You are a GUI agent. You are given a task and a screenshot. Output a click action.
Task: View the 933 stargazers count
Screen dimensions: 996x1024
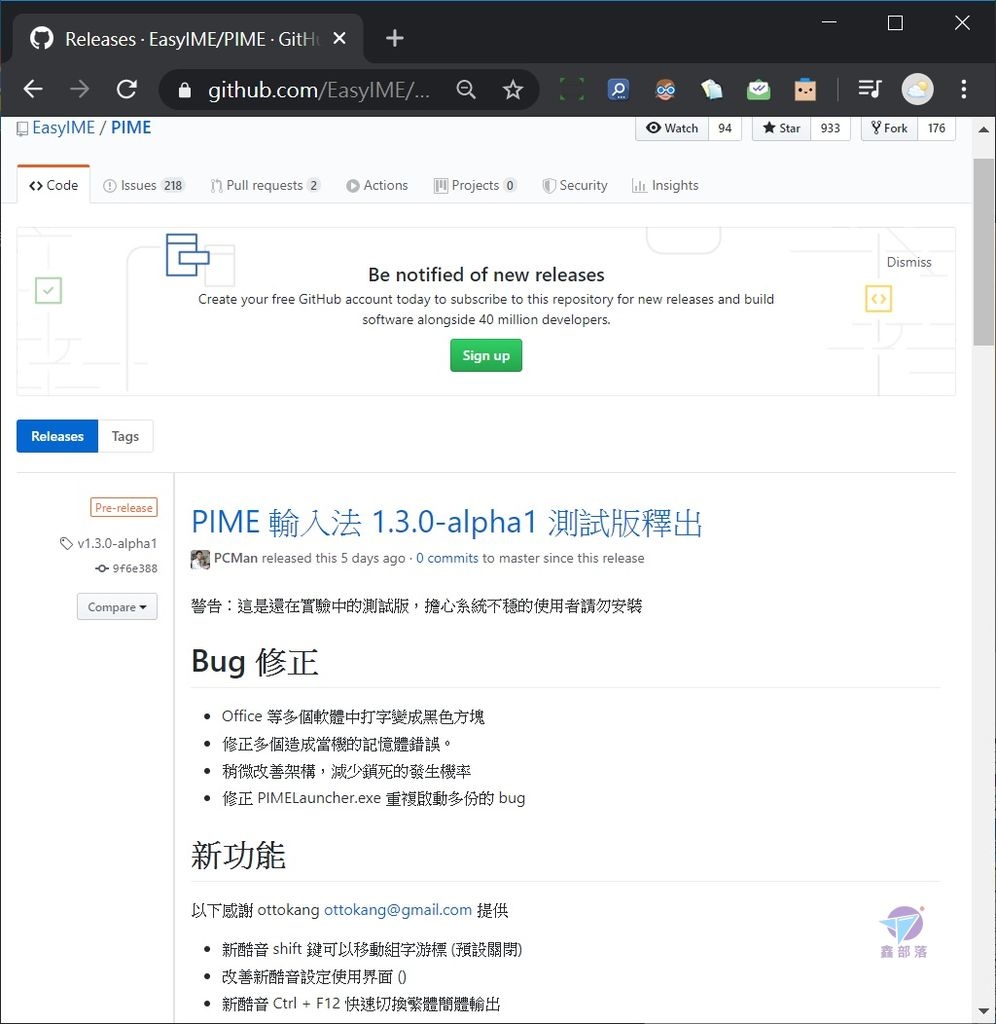coord(830,128)
